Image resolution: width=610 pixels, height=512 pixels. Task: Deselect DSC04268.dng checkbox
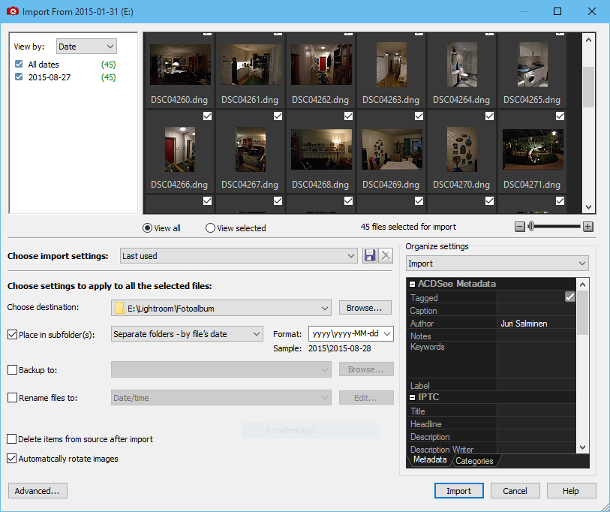tap(348, 116)
